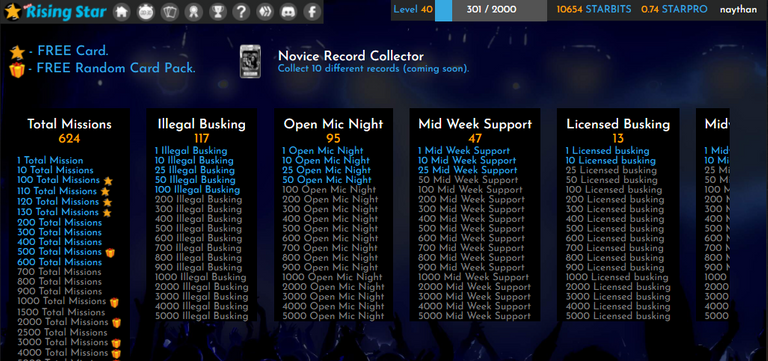Click star icon next to 130 Total Missions

[x=107, y=213]
